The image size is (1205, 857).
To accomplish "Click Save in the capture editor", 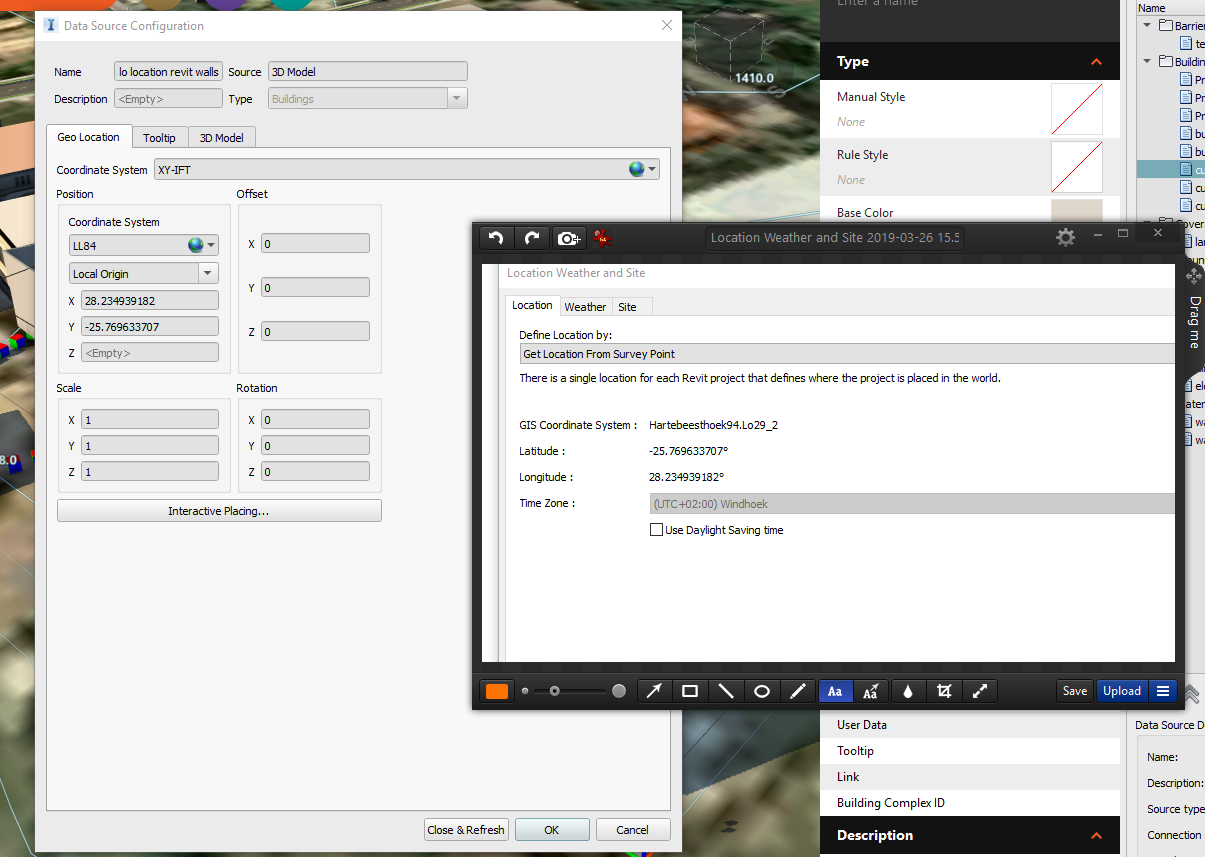I will (1075, 691).
